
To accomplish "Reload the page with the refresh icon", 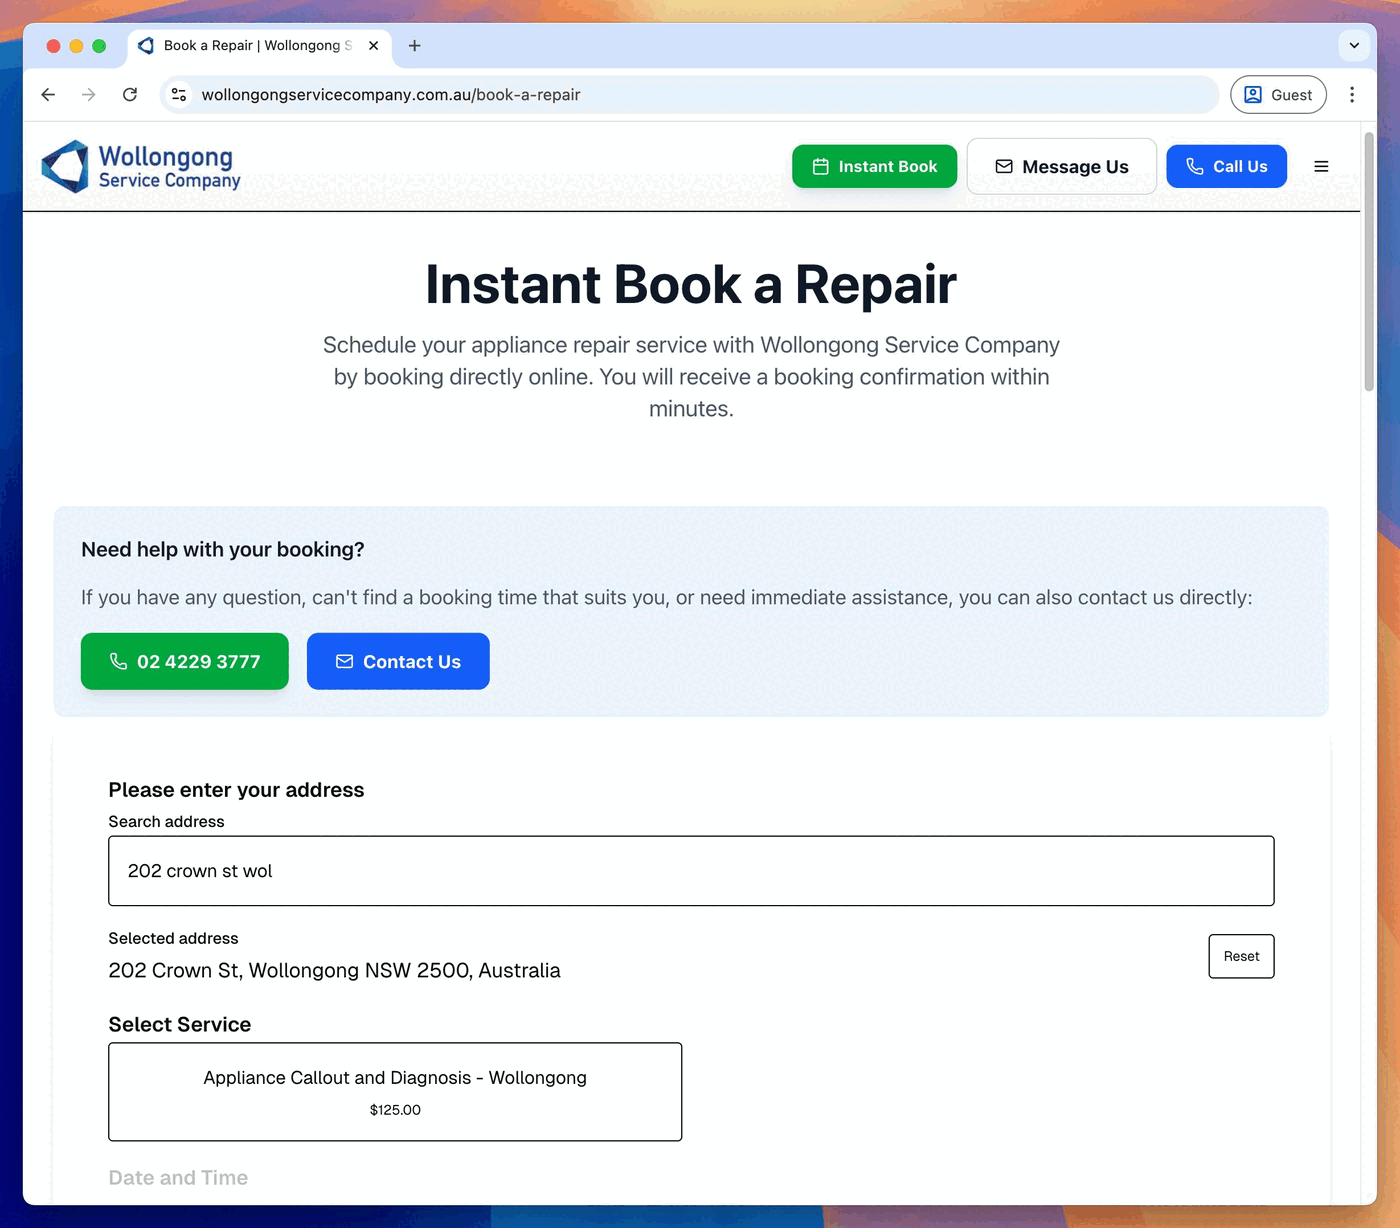I will tap(130, 95).
